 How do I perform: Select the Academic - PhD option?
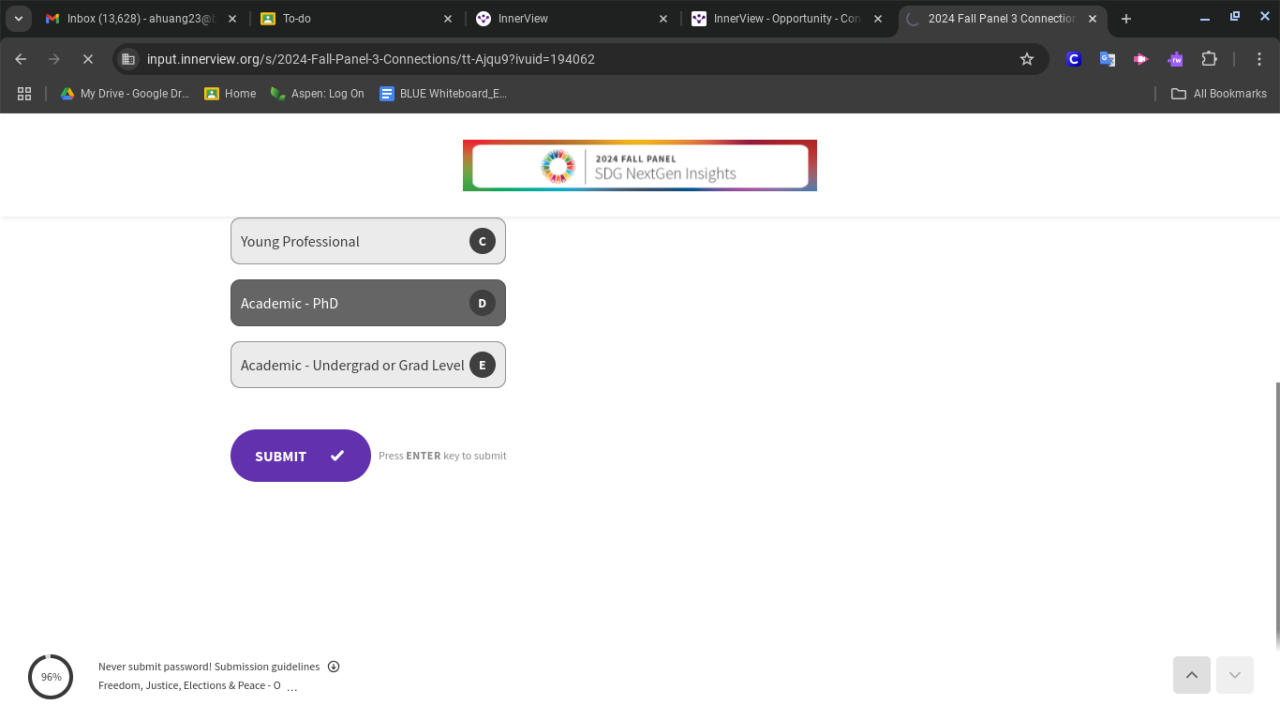(368, 303)
